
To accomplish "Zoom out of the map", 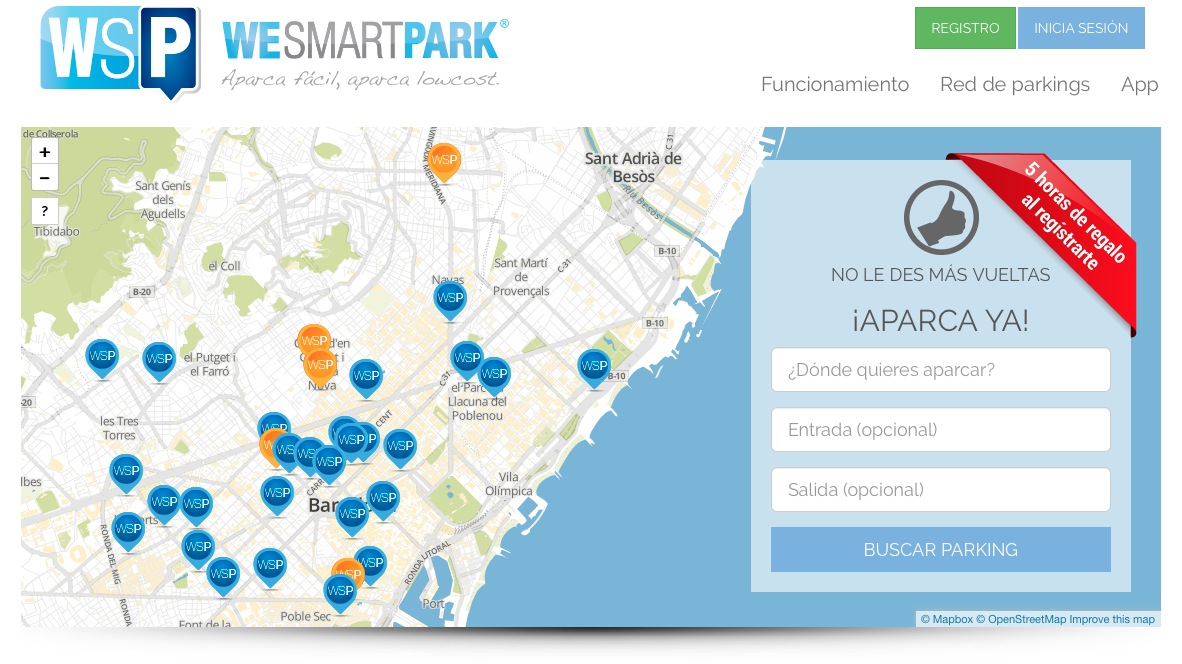I will (45, 178).
